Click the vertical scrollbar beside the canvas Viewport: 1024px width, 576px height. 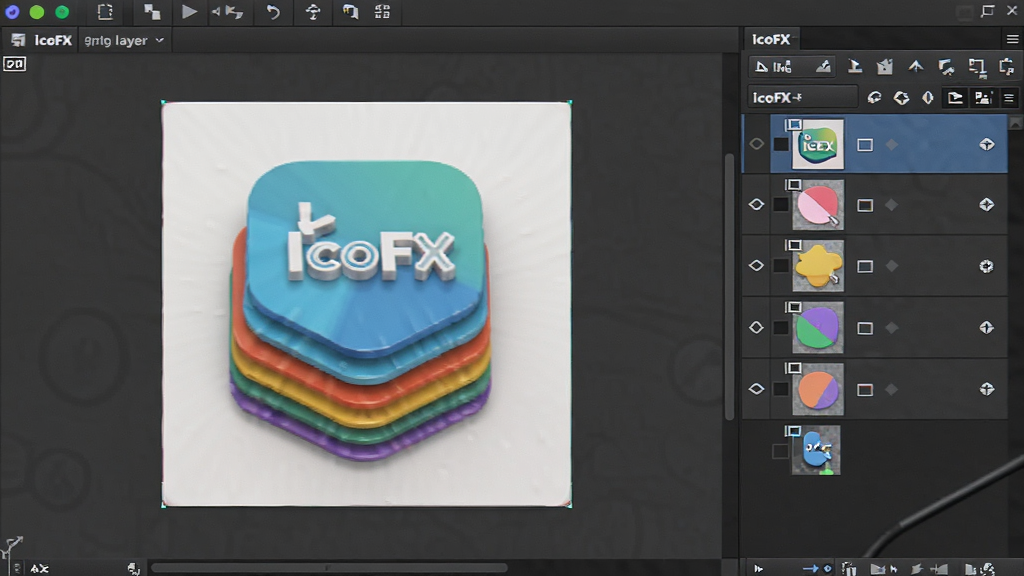(729, 287)
